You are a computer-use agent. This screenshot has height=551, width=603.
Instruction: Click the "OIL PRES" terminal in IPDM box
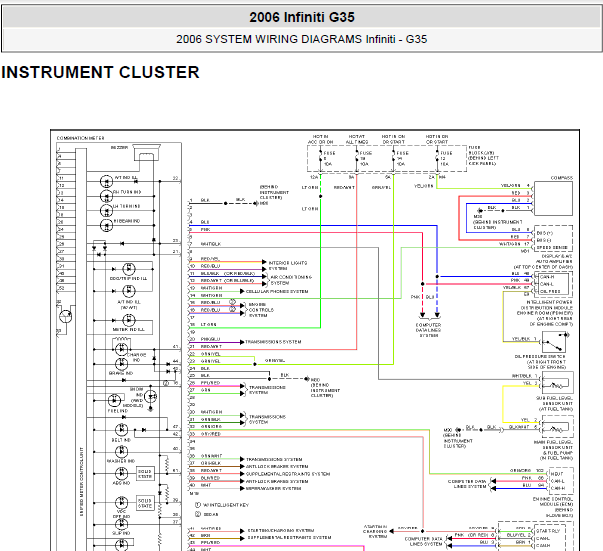click(550, 291)
